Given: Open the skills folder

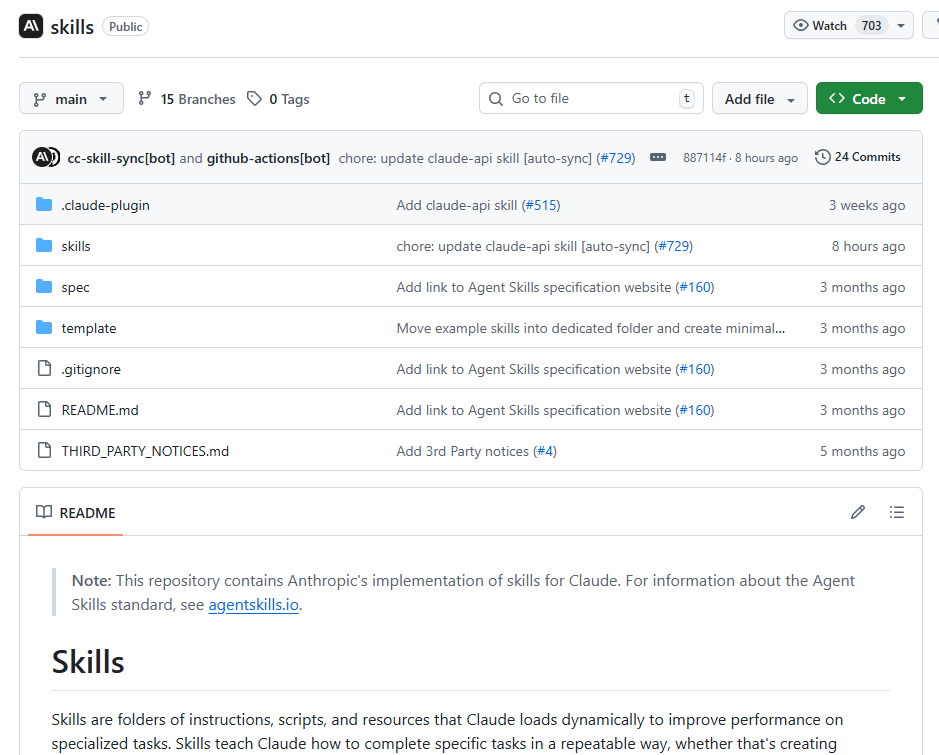Looking at the screenshot, I should pos(76,246).
